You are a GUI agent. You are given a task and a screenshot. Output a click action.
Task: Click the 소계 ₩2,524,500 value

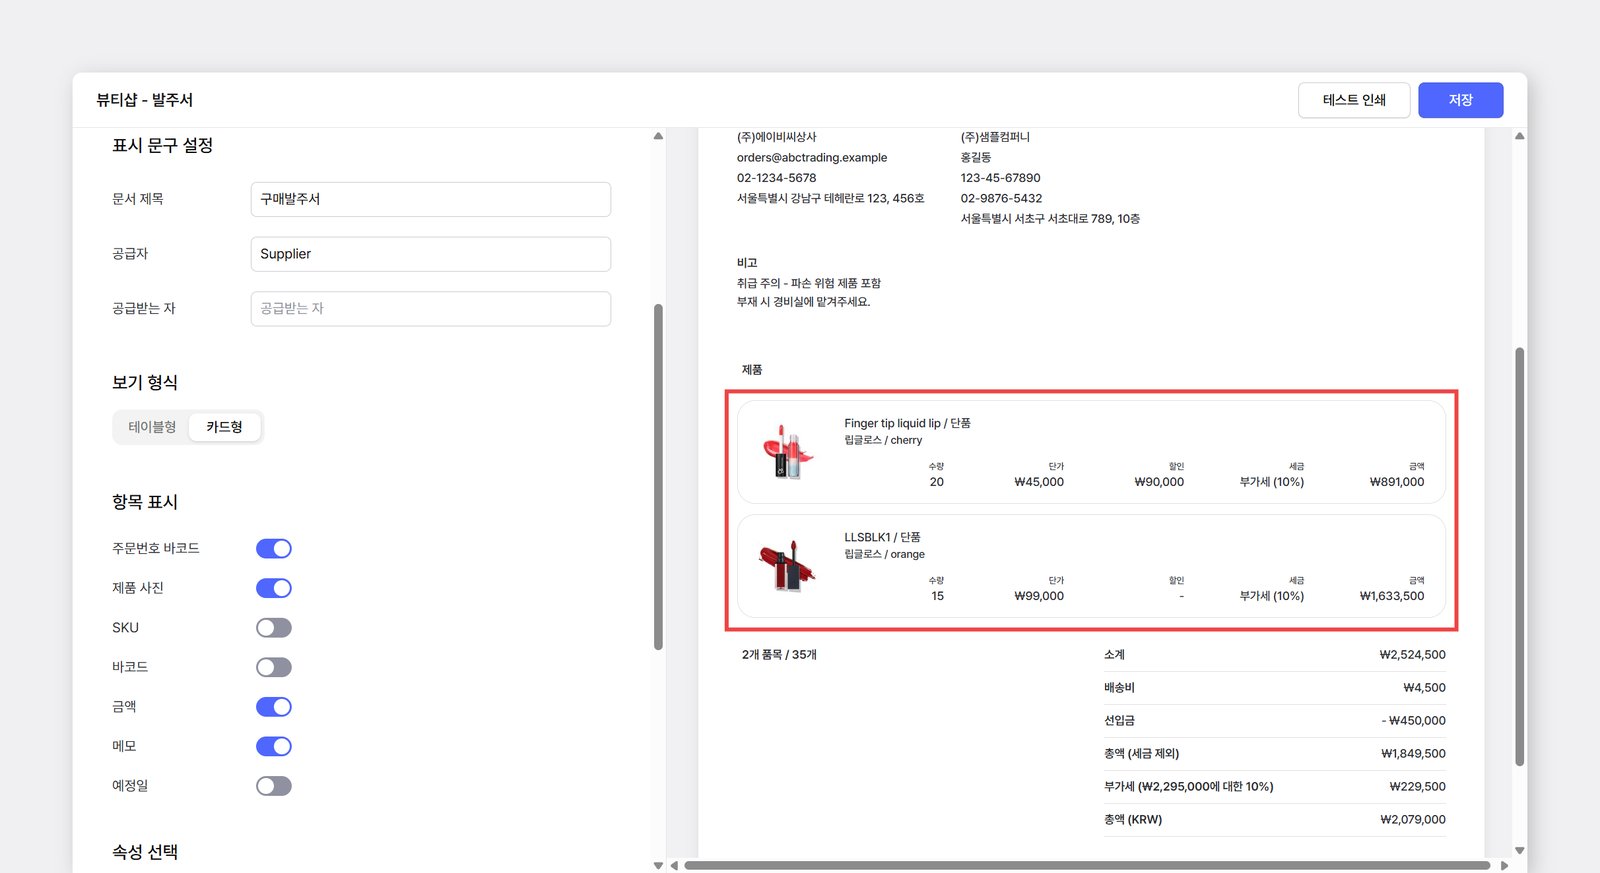(1412, 655)
